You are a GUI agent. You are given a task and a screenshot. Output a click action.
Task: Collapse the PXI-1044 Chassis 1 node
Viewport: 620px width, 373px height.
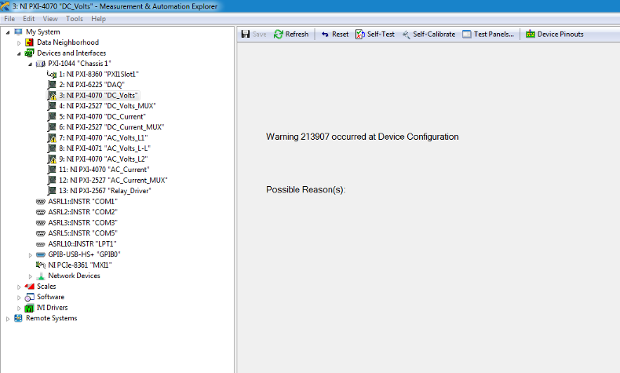click(x=30, y=64)
